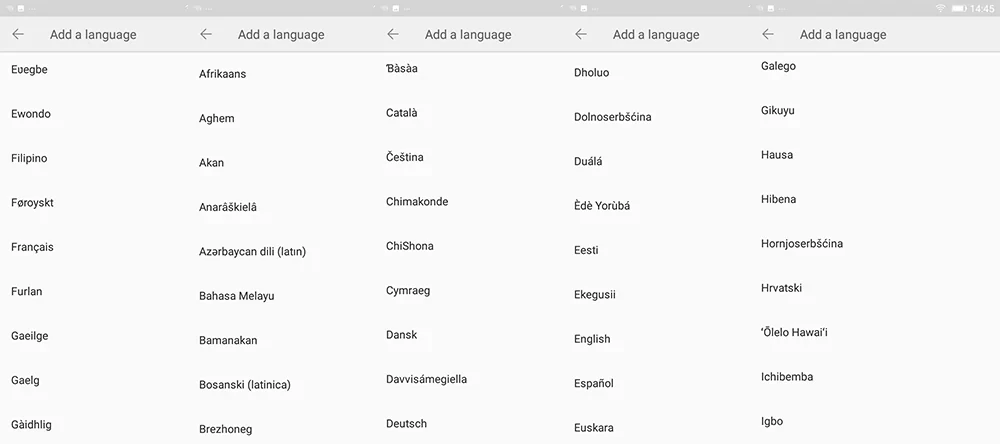Choose Deutsch language
Viewport: 1000px width, 444px height.
click(407, 423)
